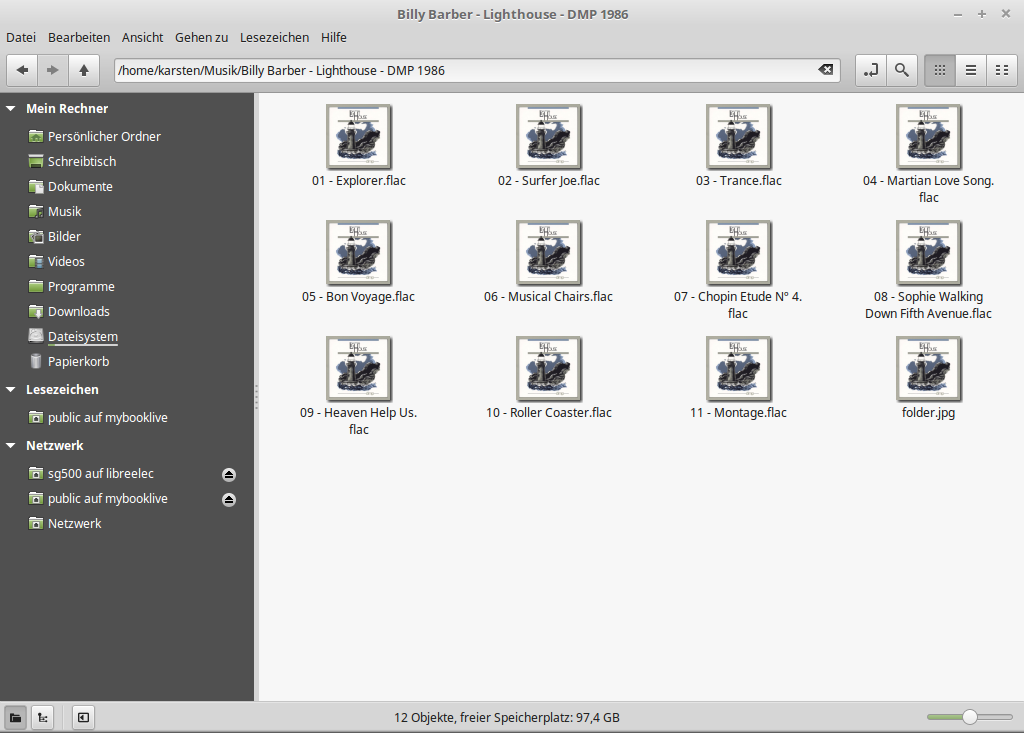Toggle the location entry mode button

pyautogui.click(x=871, y=70)
